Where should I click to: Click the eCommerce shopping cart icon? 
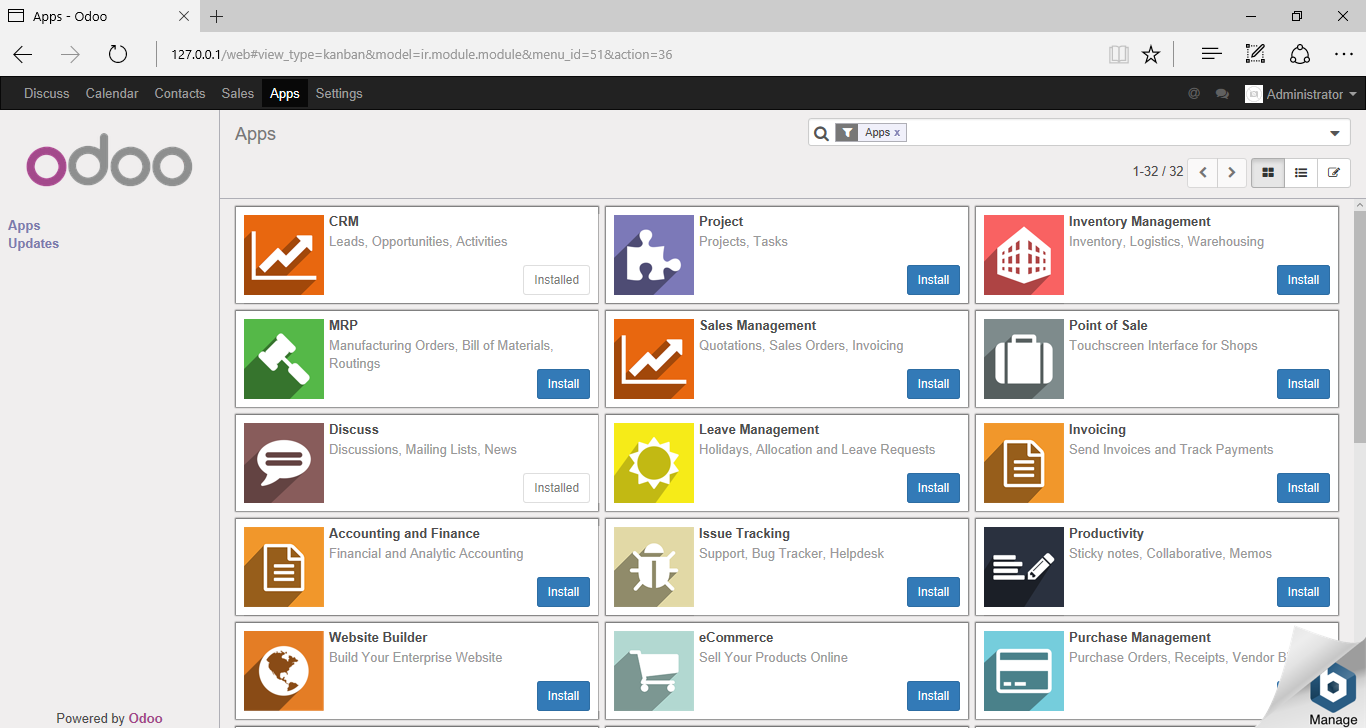[653, 671]
